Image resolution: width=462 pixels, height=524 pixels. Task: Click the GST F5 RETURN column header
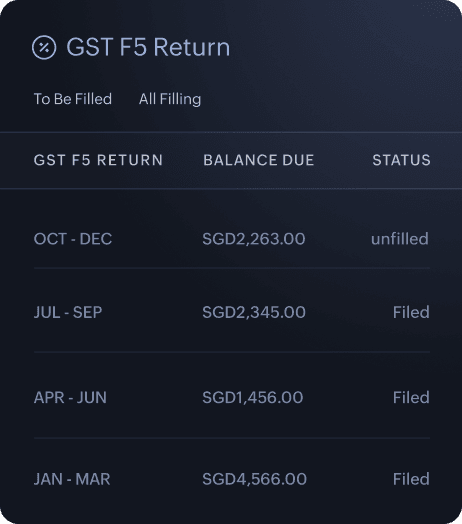tap(98, 160)
